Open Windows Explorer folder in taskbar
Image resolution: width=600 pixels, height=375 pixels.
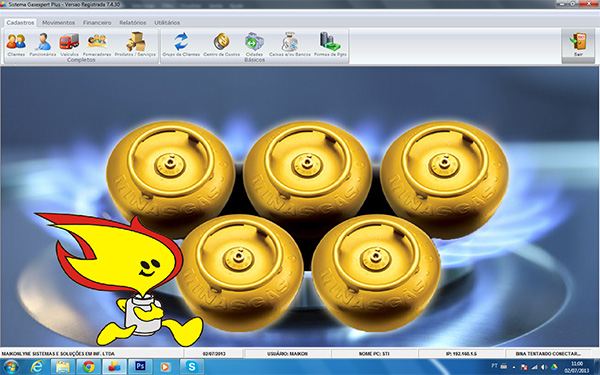[x=62, y=367]
